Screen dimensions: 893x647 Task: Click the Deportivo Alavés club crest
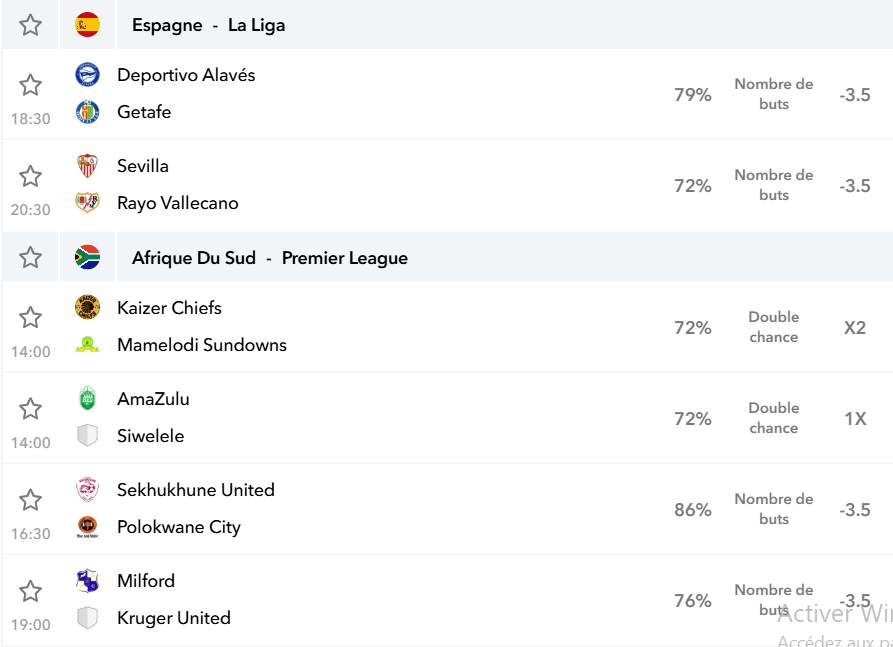[x=87, y=75]
